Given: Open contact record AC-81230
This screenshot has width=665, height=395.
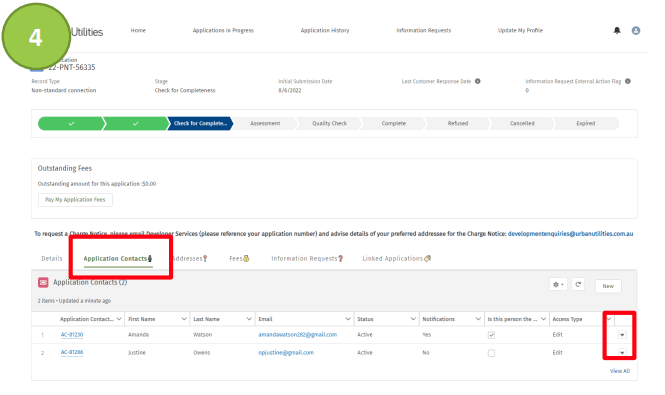Looking at the screenshot, I should (x=72, y=335).
